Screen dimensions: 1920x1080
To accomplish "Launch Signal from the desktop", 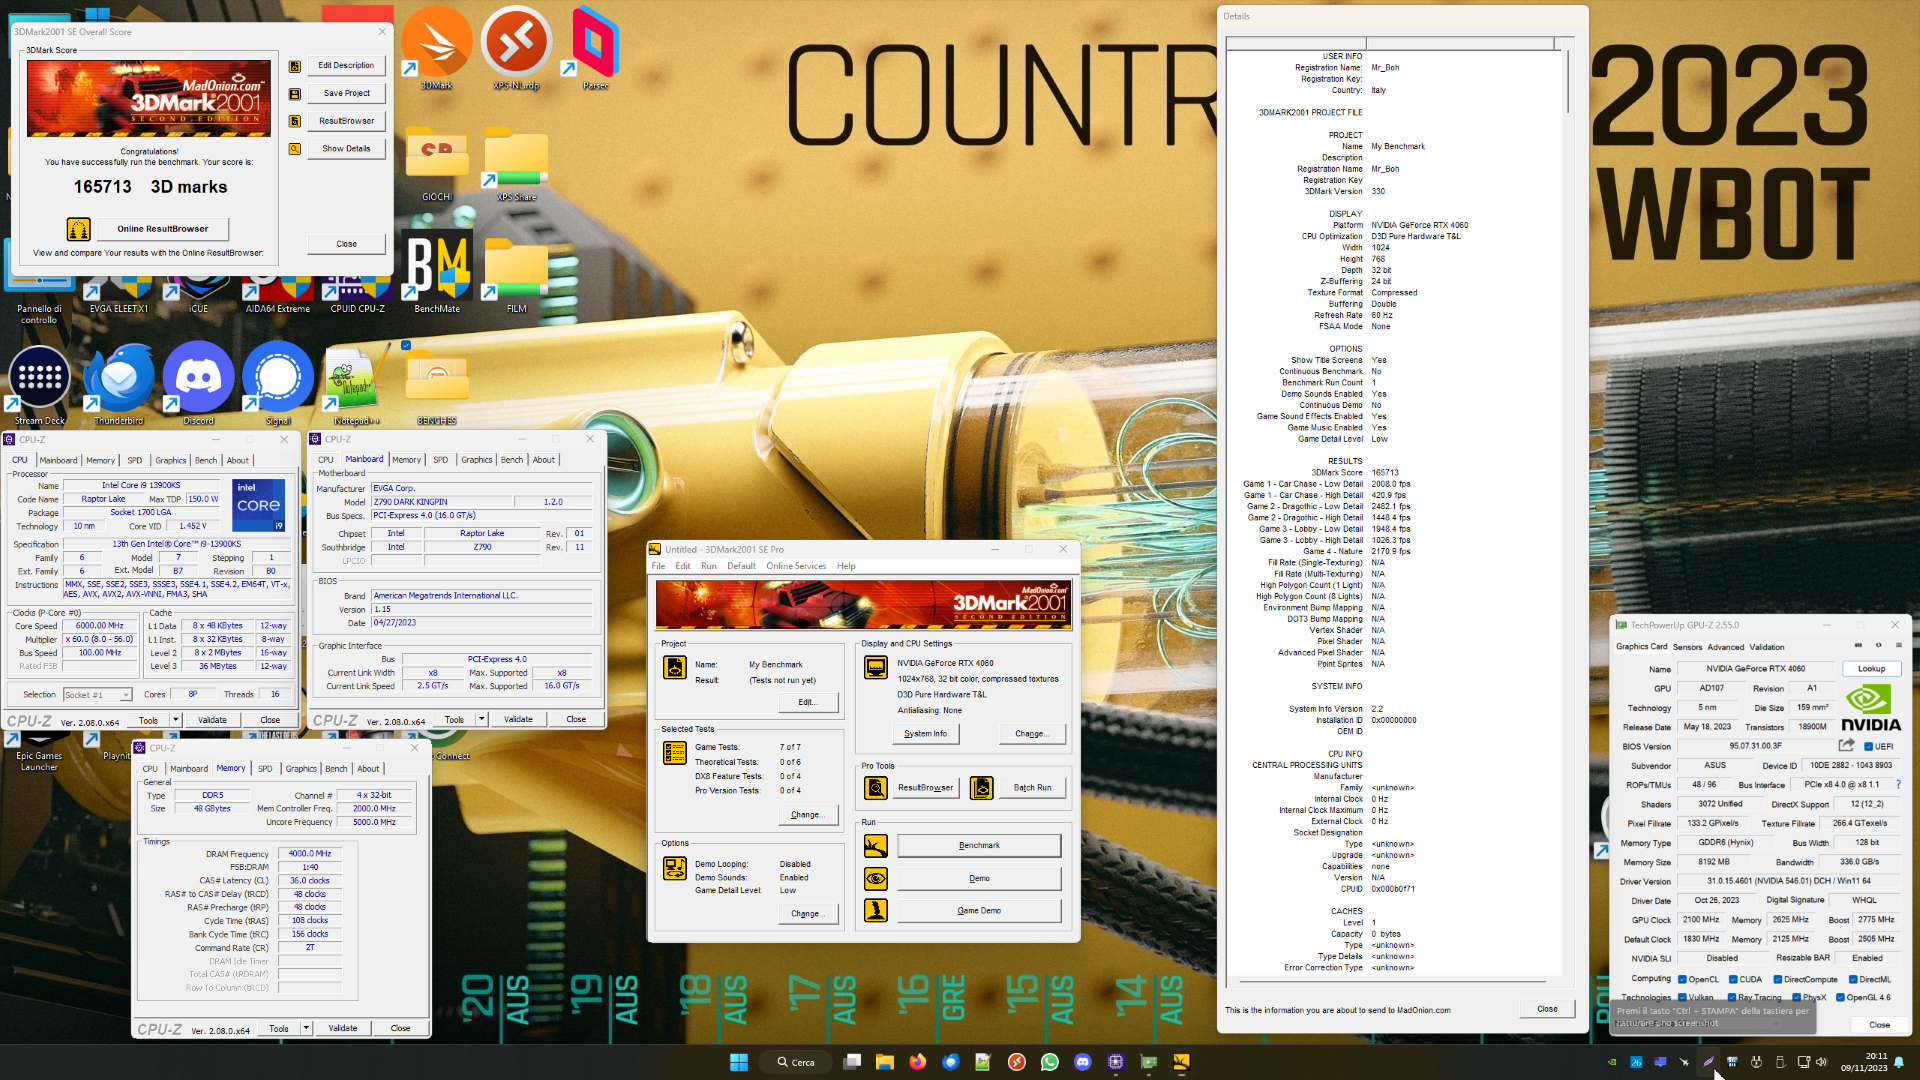I will point(278,384).
